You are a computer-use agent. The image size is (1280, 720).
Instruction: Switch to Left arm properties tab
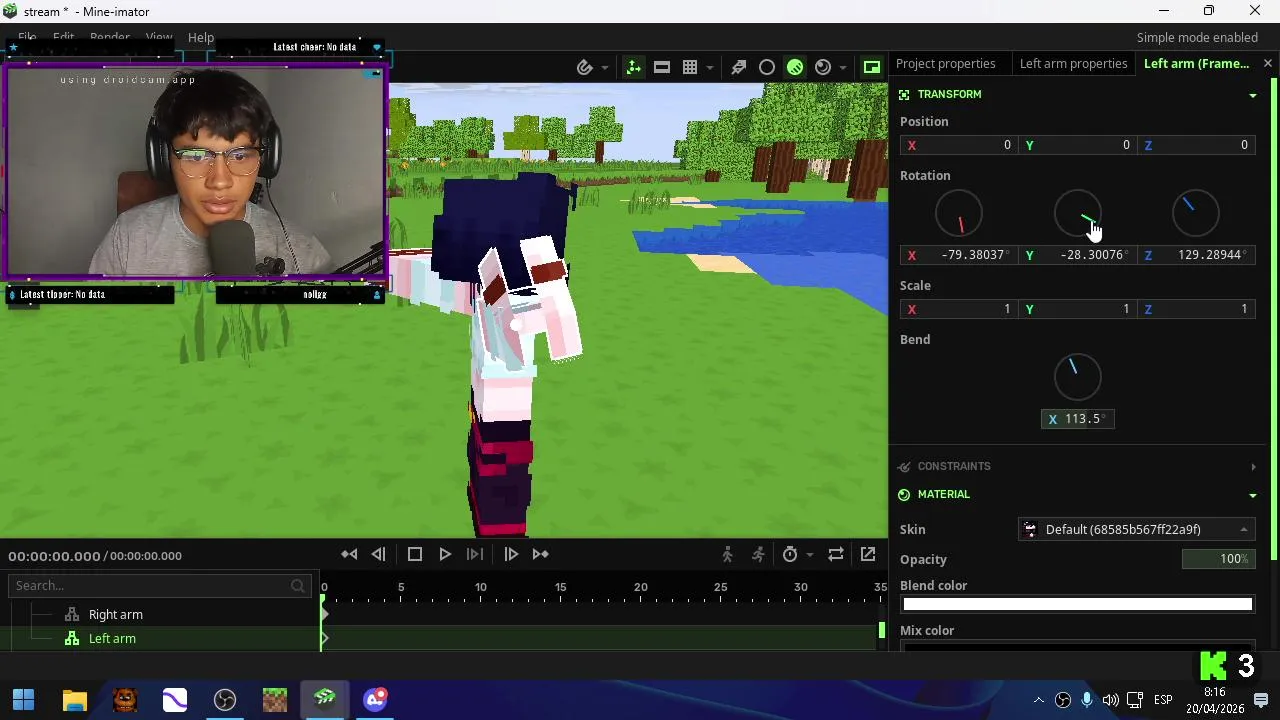pos(1073,63)
